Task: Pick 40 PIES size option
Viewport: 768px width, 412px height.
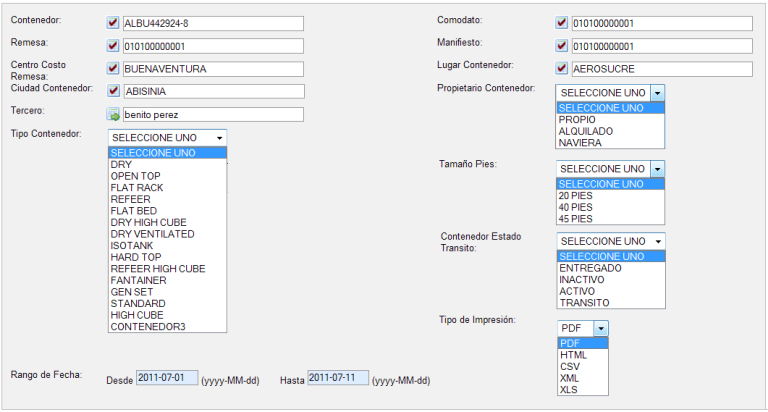Action: tap(576, 207)
